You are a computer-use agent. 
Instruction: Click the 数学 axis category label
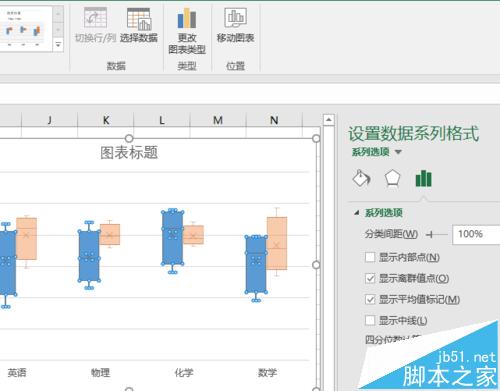(x=267, y=372)
